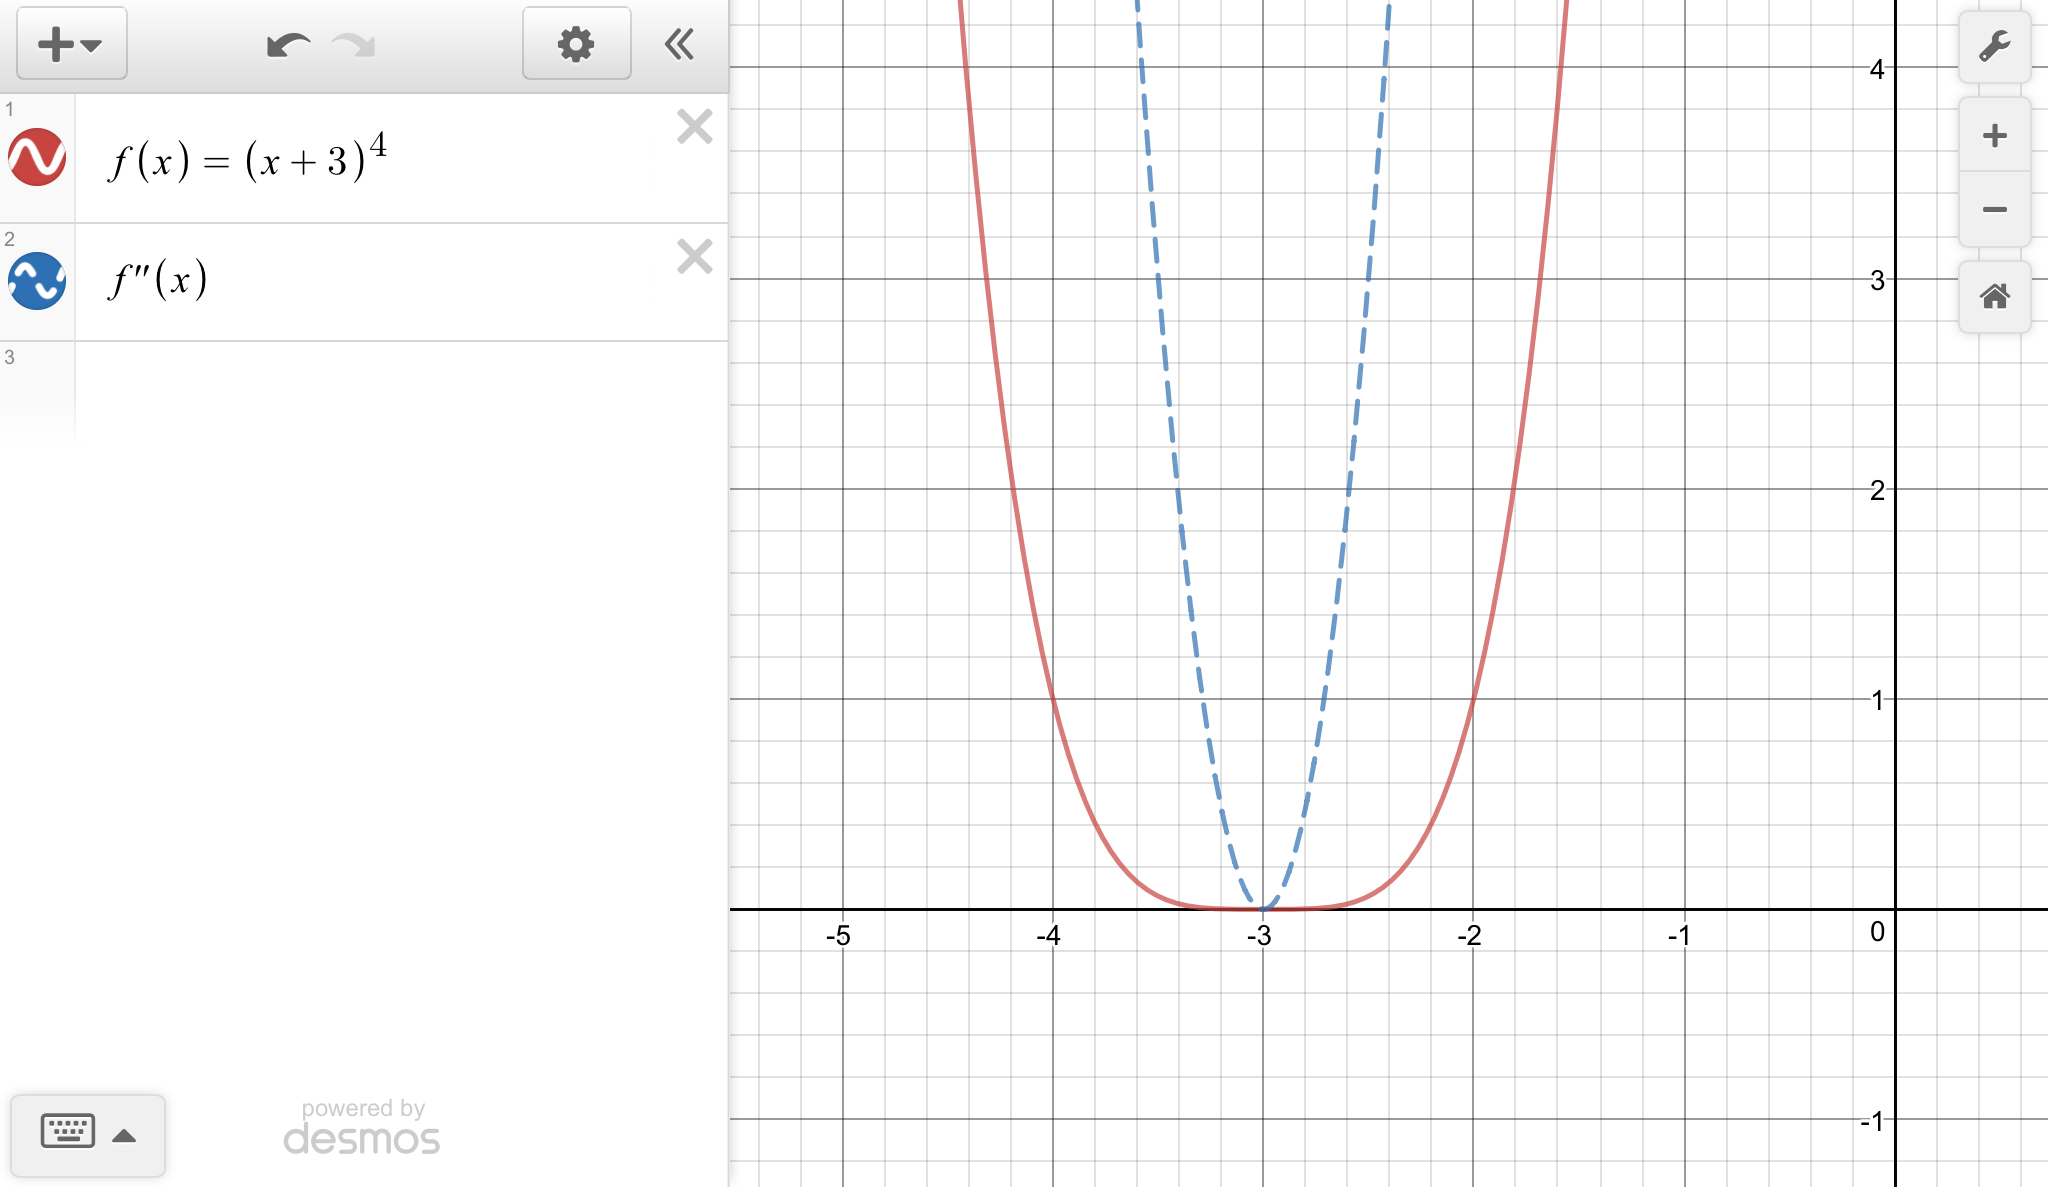Click the redo arrow icon
This screenshot has height=1187, width=2048.
click(x=354, y=45)
